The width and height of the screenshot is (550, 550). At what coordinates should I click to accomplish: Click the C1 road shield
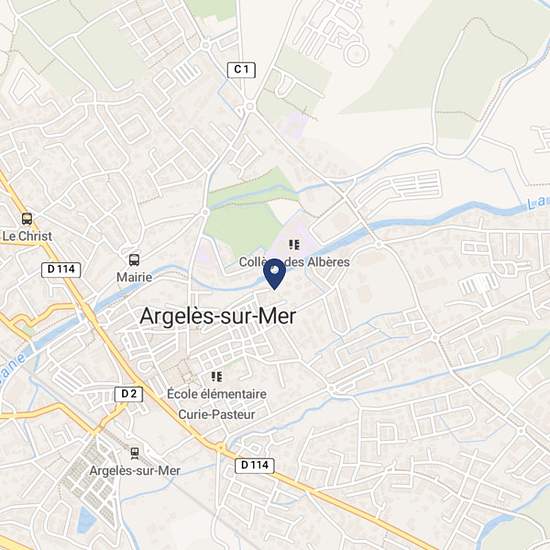[x=241, y=70]
